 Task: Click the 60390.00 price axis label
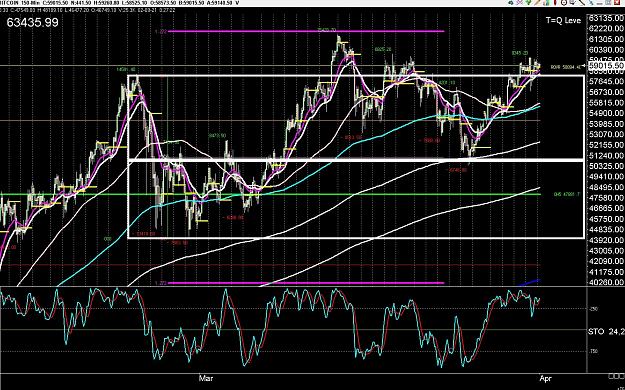click(606, 50)
